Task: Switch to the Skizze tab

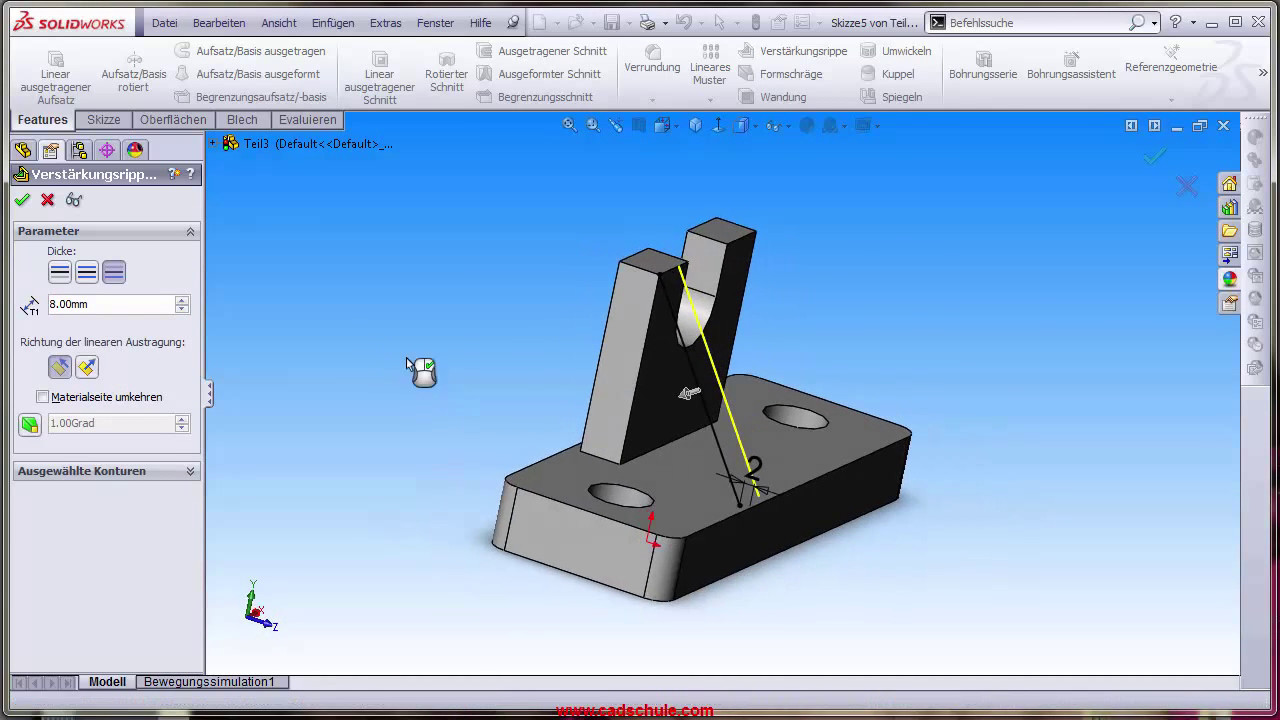Action: (104, 120)
